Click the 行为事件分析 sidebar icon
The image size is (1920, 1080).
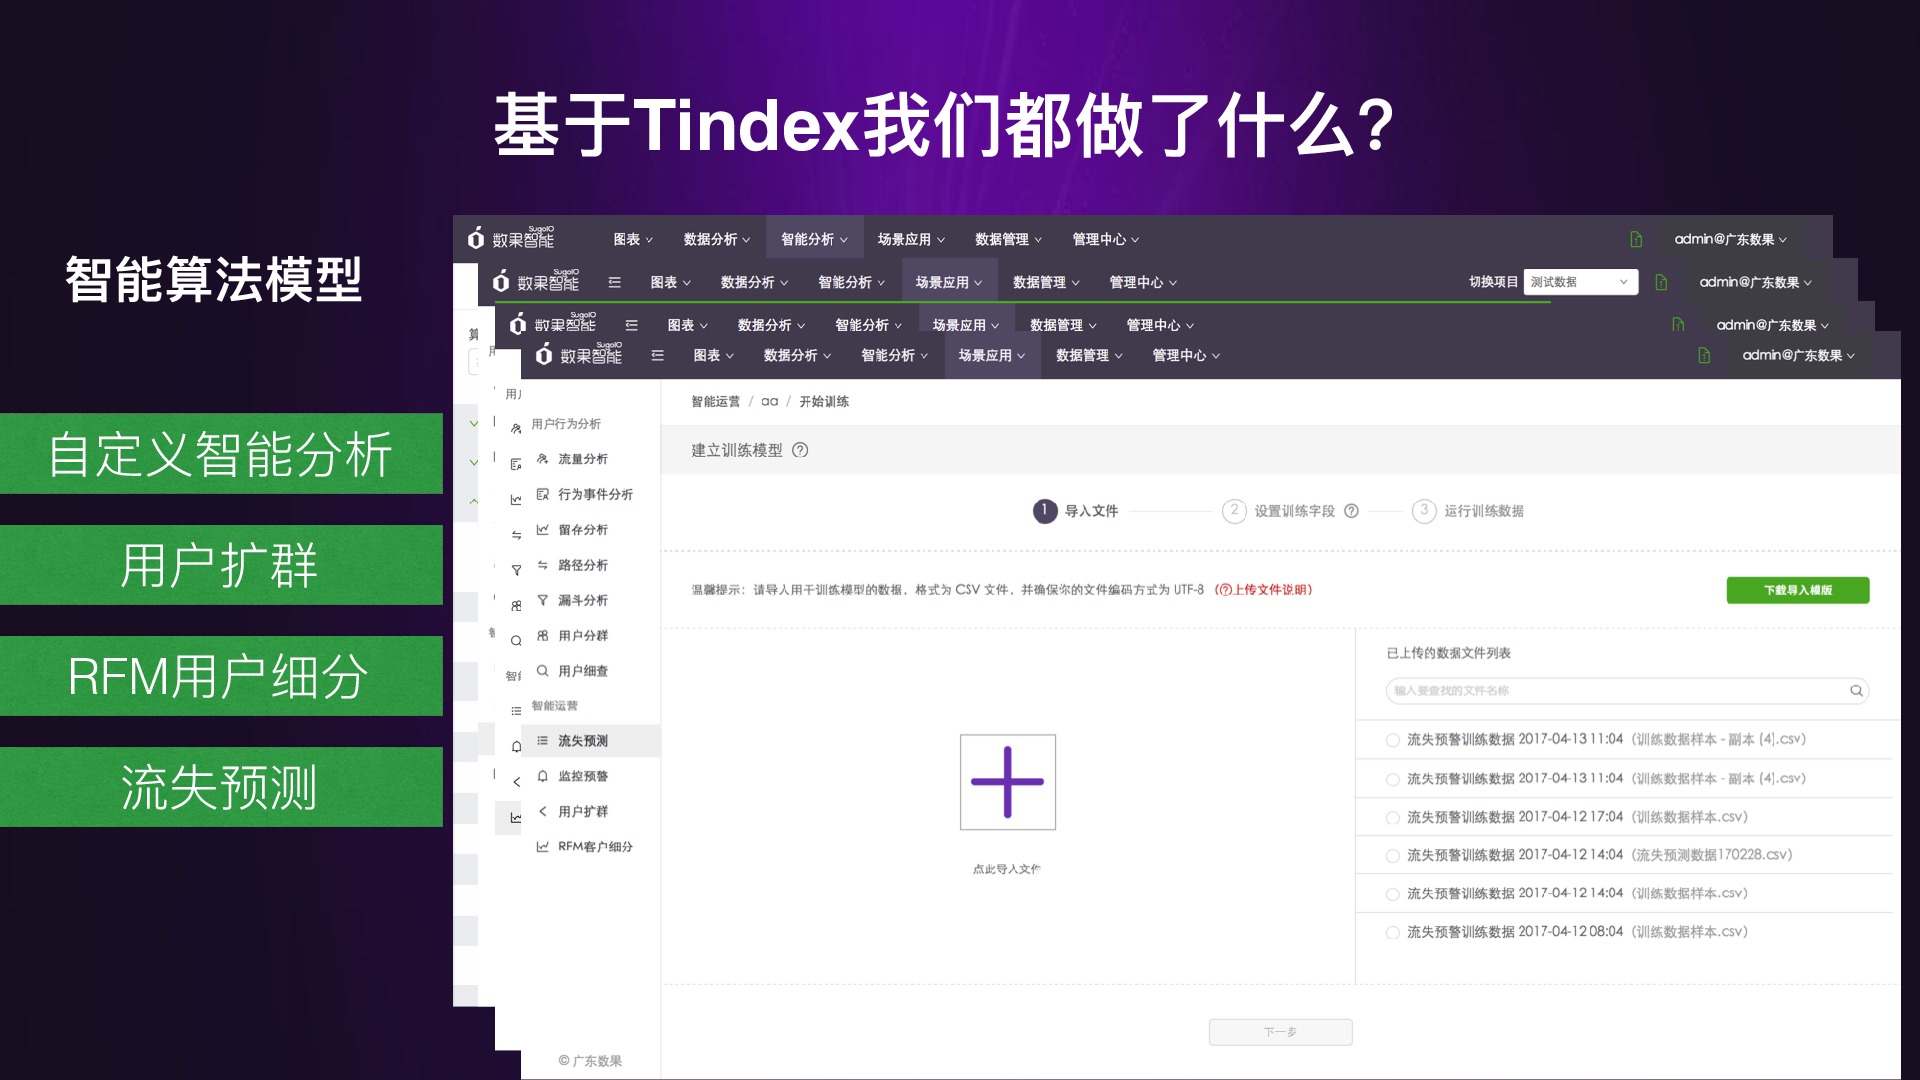point(542,494)
